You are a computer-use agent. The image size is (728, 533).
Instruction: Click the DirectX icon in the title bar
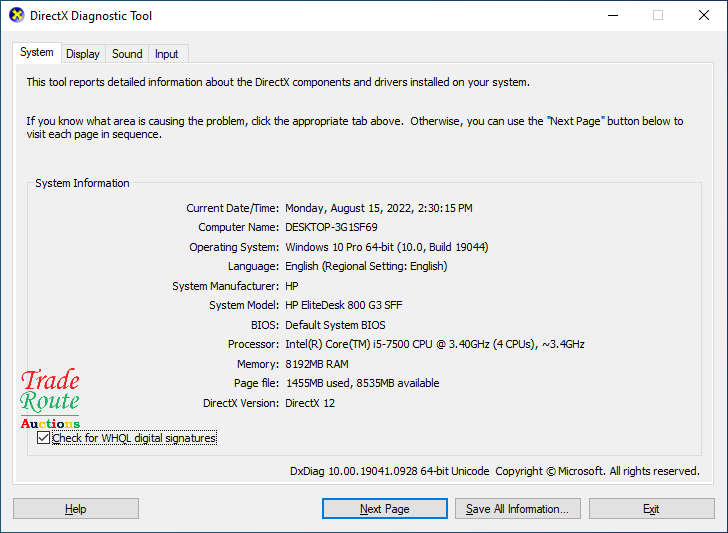[x=16, y=16]
